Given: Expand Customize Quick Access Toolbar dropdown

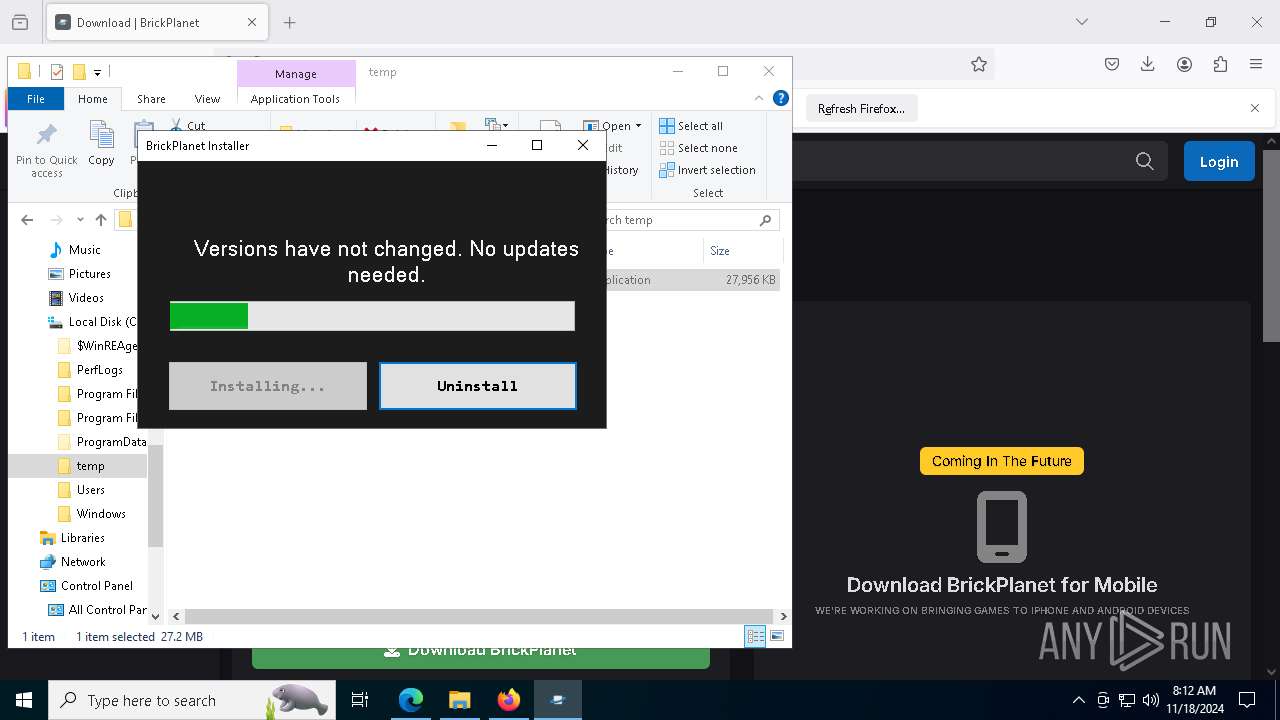Looking at the screenshot, I should coord(97,72).
